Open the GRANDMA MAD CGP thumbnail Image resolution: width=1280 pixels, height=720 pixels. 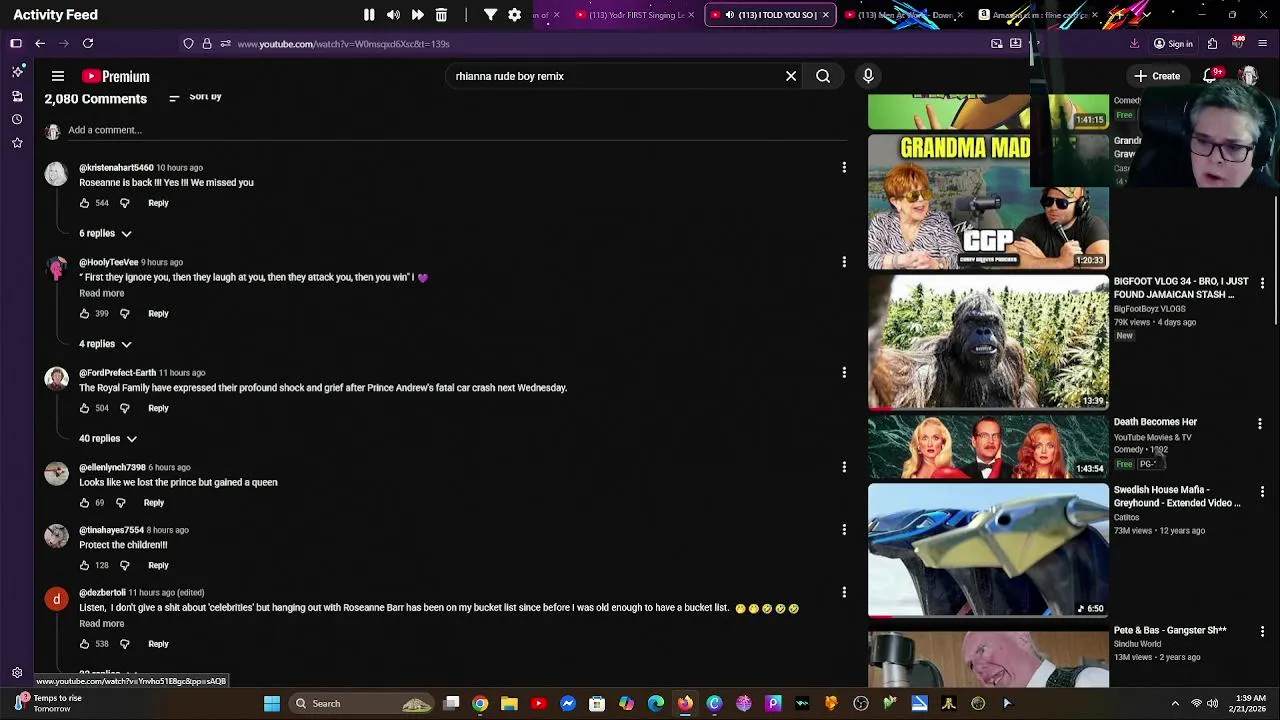988,202
